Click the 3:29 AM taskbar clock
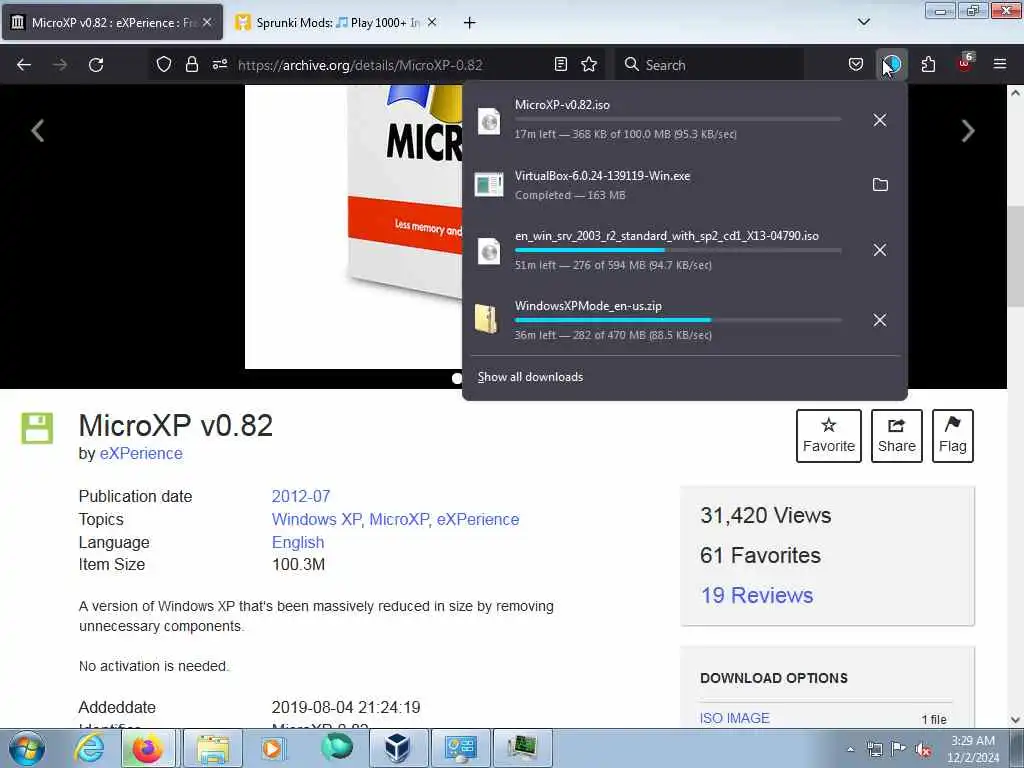Image resolution: width=1024 pixels, height=768 pixels. tap(973, 749)
